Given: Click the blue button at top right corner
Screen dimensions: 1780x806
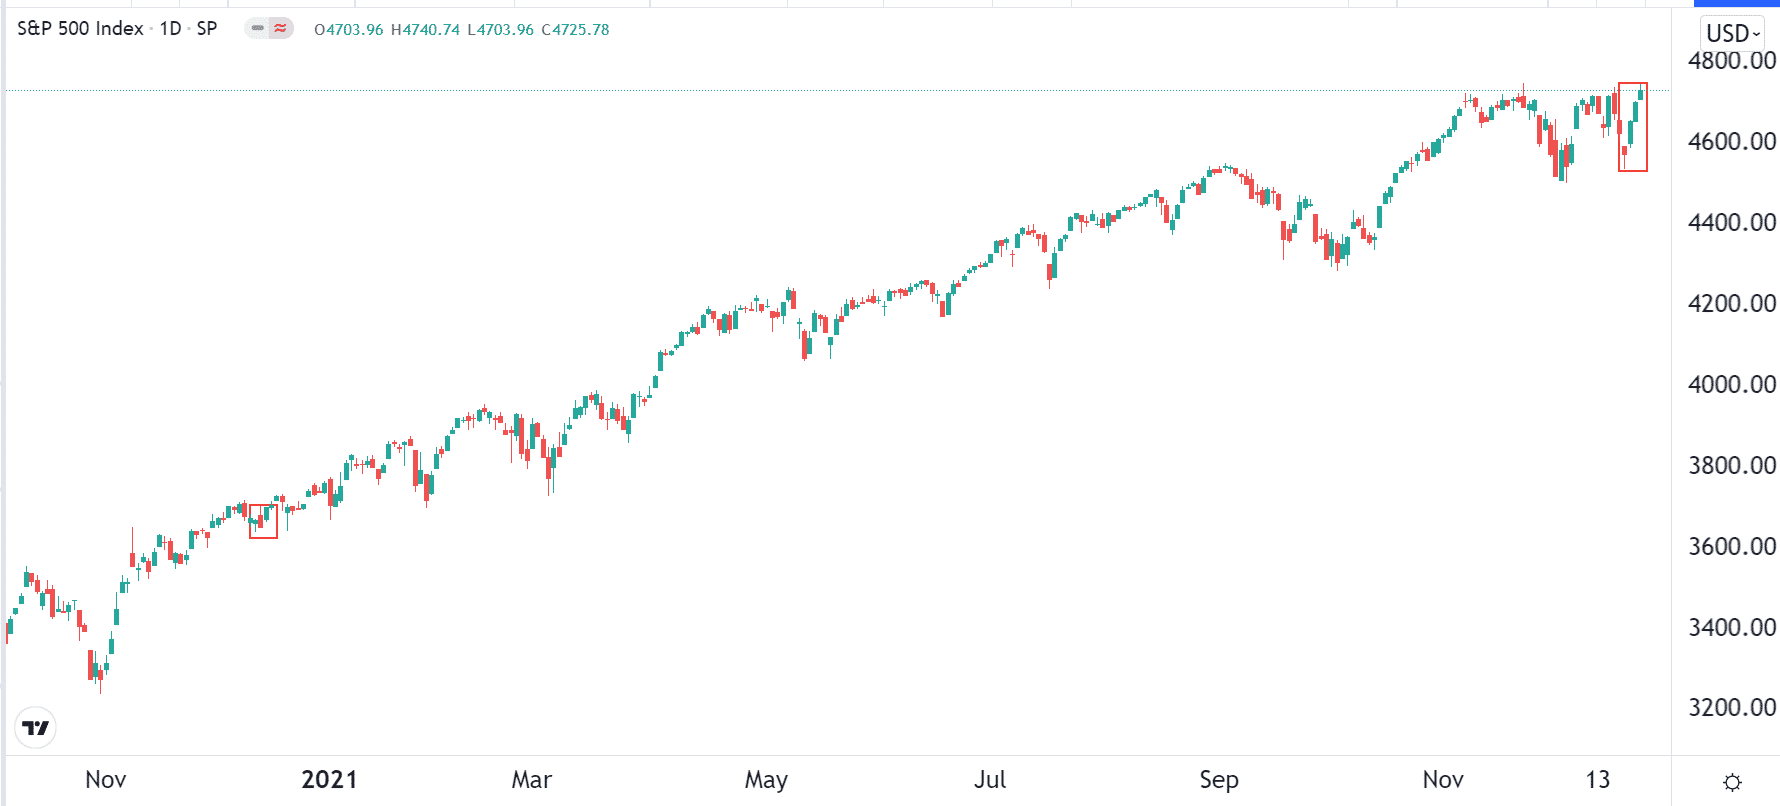Looking at the screenshot, I should pos(1736,3).
